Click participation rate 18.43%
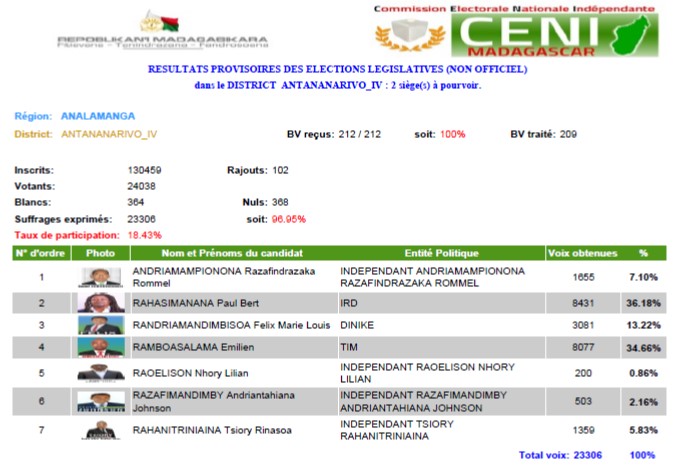Viewport: 681px width, 473px height. (x=145, y=235)
